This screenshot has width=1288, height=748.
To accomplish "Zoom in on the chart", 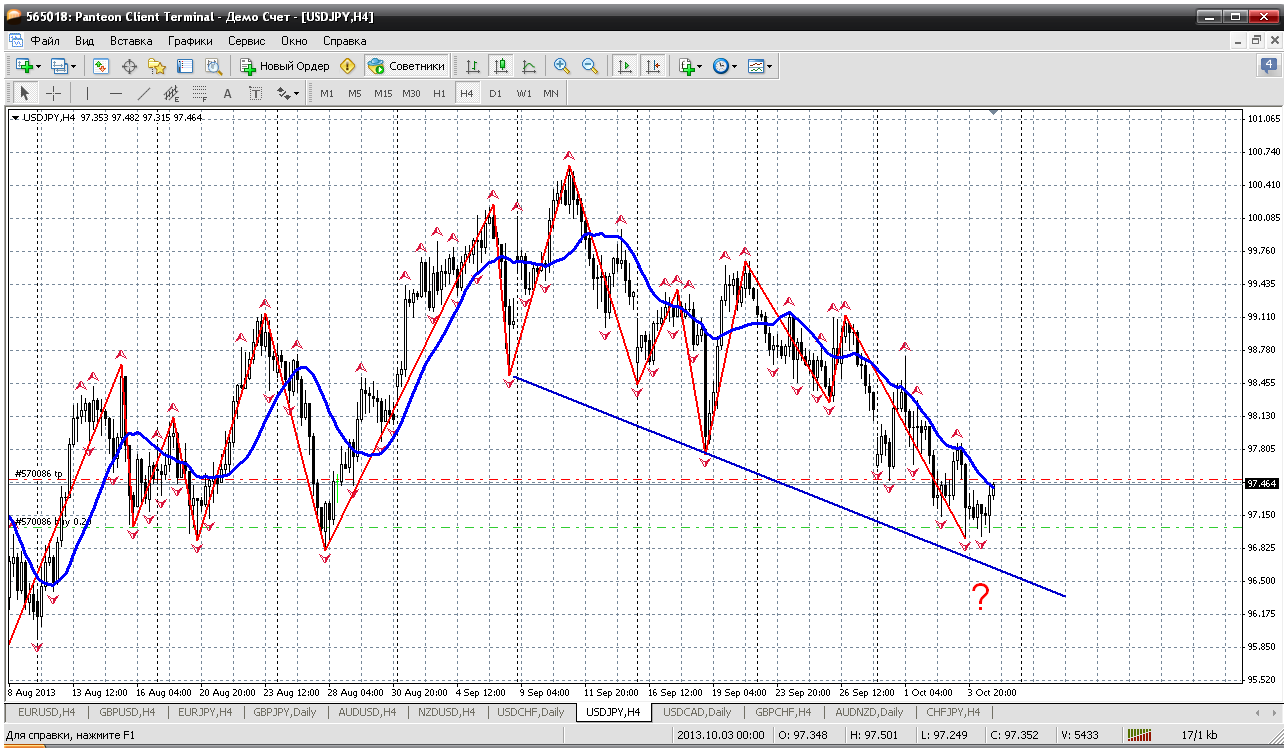I will 562,66.
